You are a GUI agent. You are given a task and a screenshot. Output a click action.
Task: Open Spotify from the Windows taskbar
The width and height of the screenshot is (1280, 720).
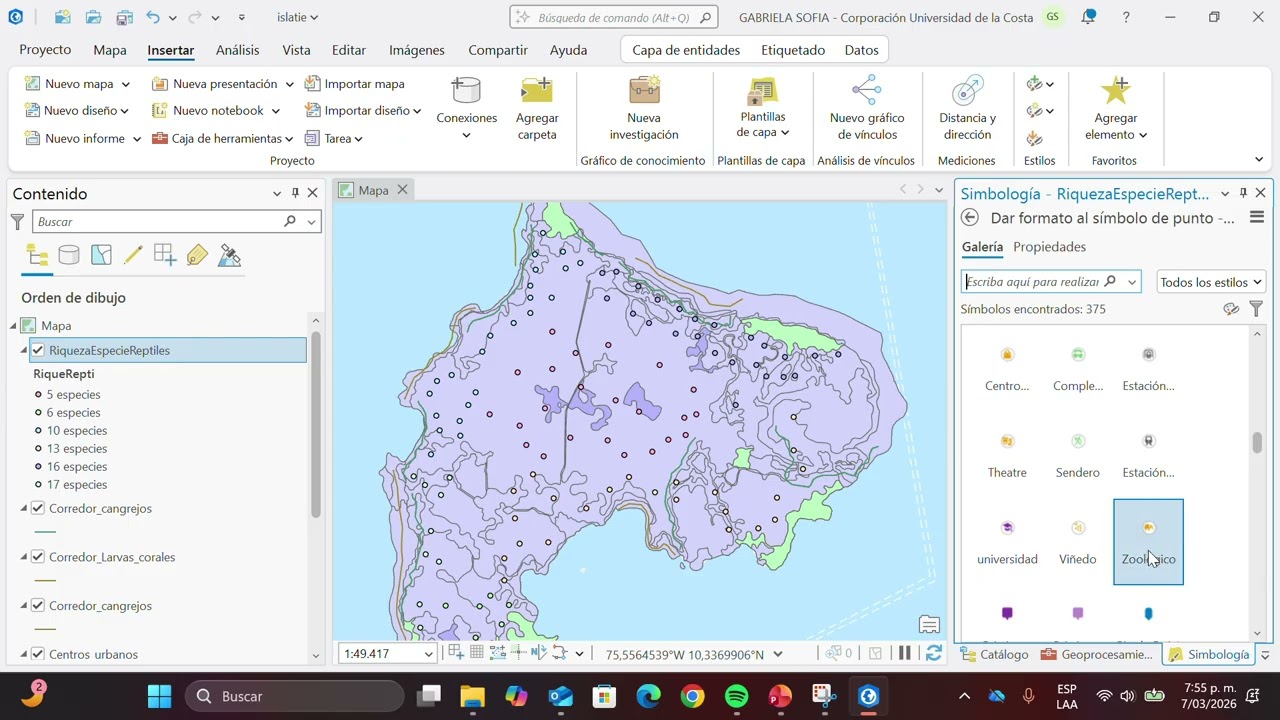(736, 696)
